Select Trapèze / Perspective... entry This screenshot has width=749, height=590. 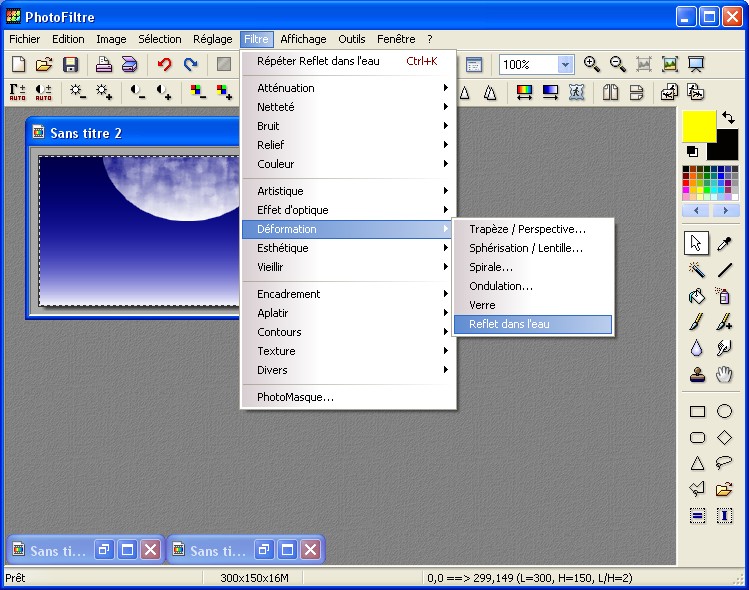click(533, 229)
